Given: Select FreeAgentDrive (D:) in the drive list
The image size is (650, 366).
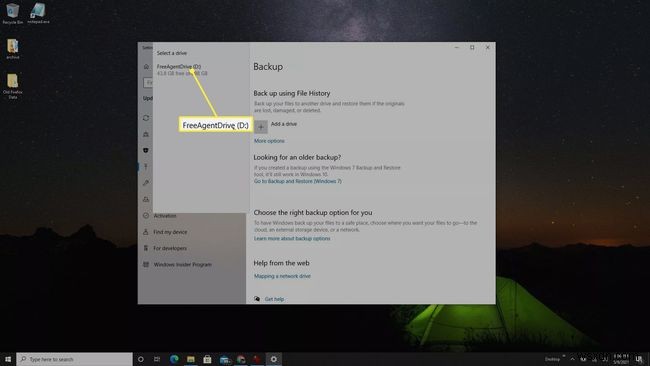Looking at the screenshot, I should pyautogui.click(x=182, y=70).
